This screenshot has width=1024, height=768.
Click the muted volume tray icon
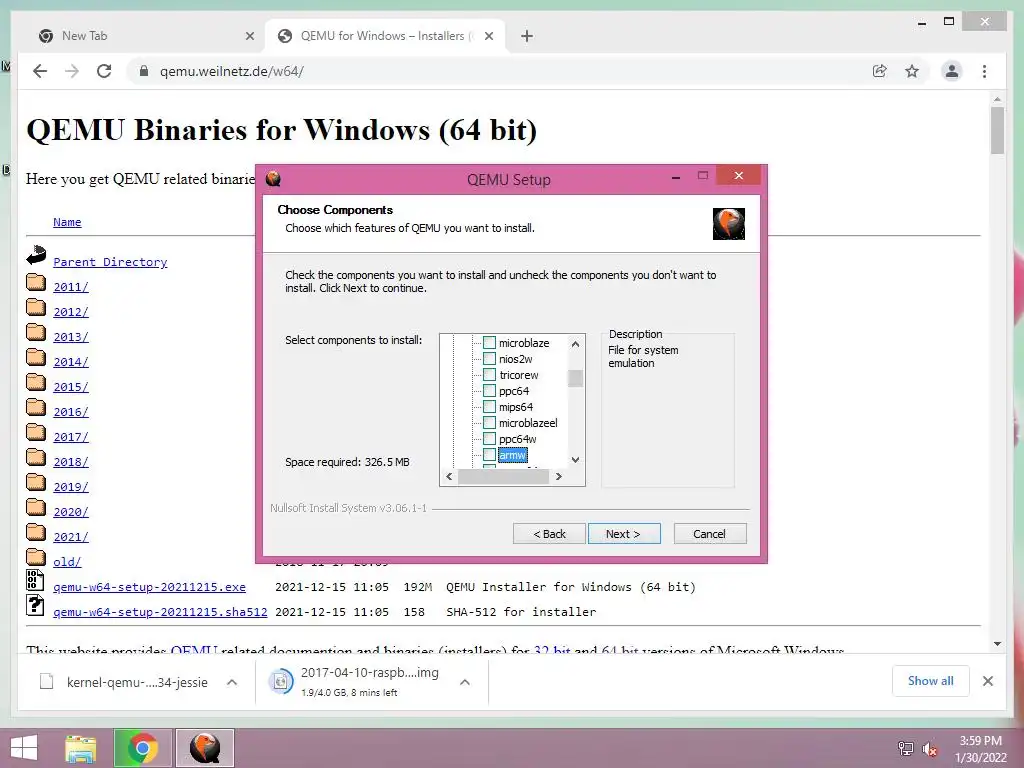pyautogui.click(x=931, y=749)
